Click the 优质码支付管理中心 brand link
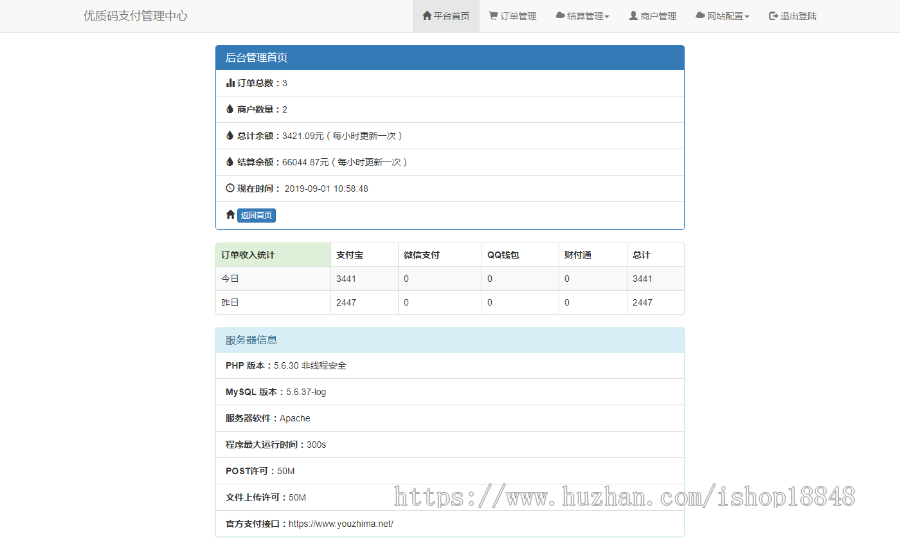Image resolution: width=900 pixels, height=550 pixels. (x=135, y=16)
